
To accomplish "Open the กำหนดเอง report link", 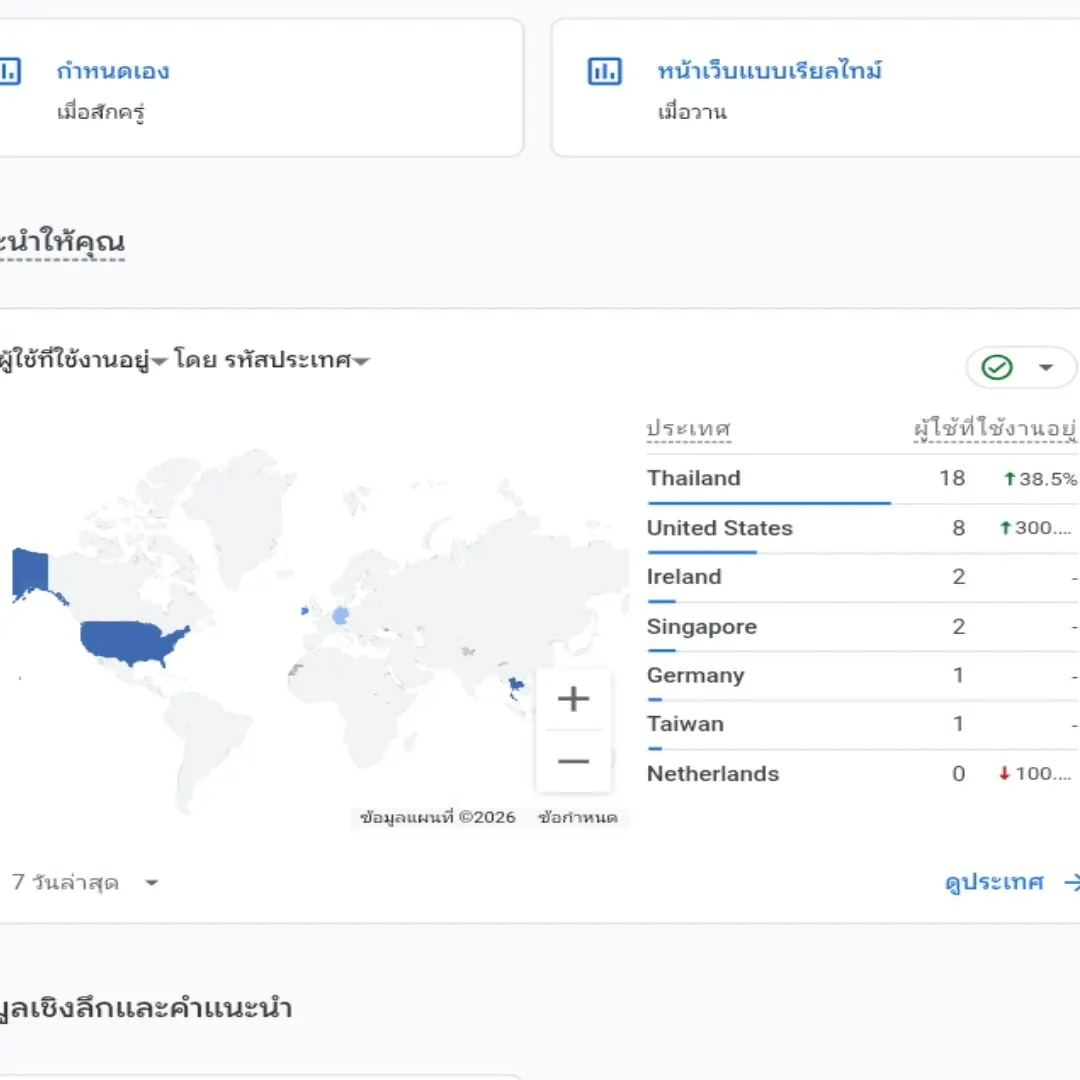I will (113, 70).
